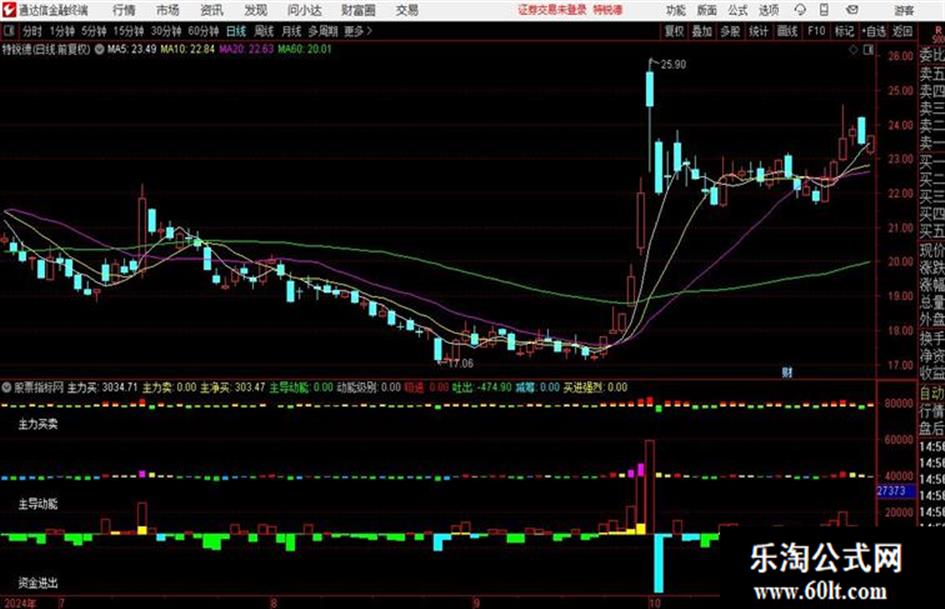Click the mobile phone icon in top bar
945x609 pixels.
coord(824,10)
